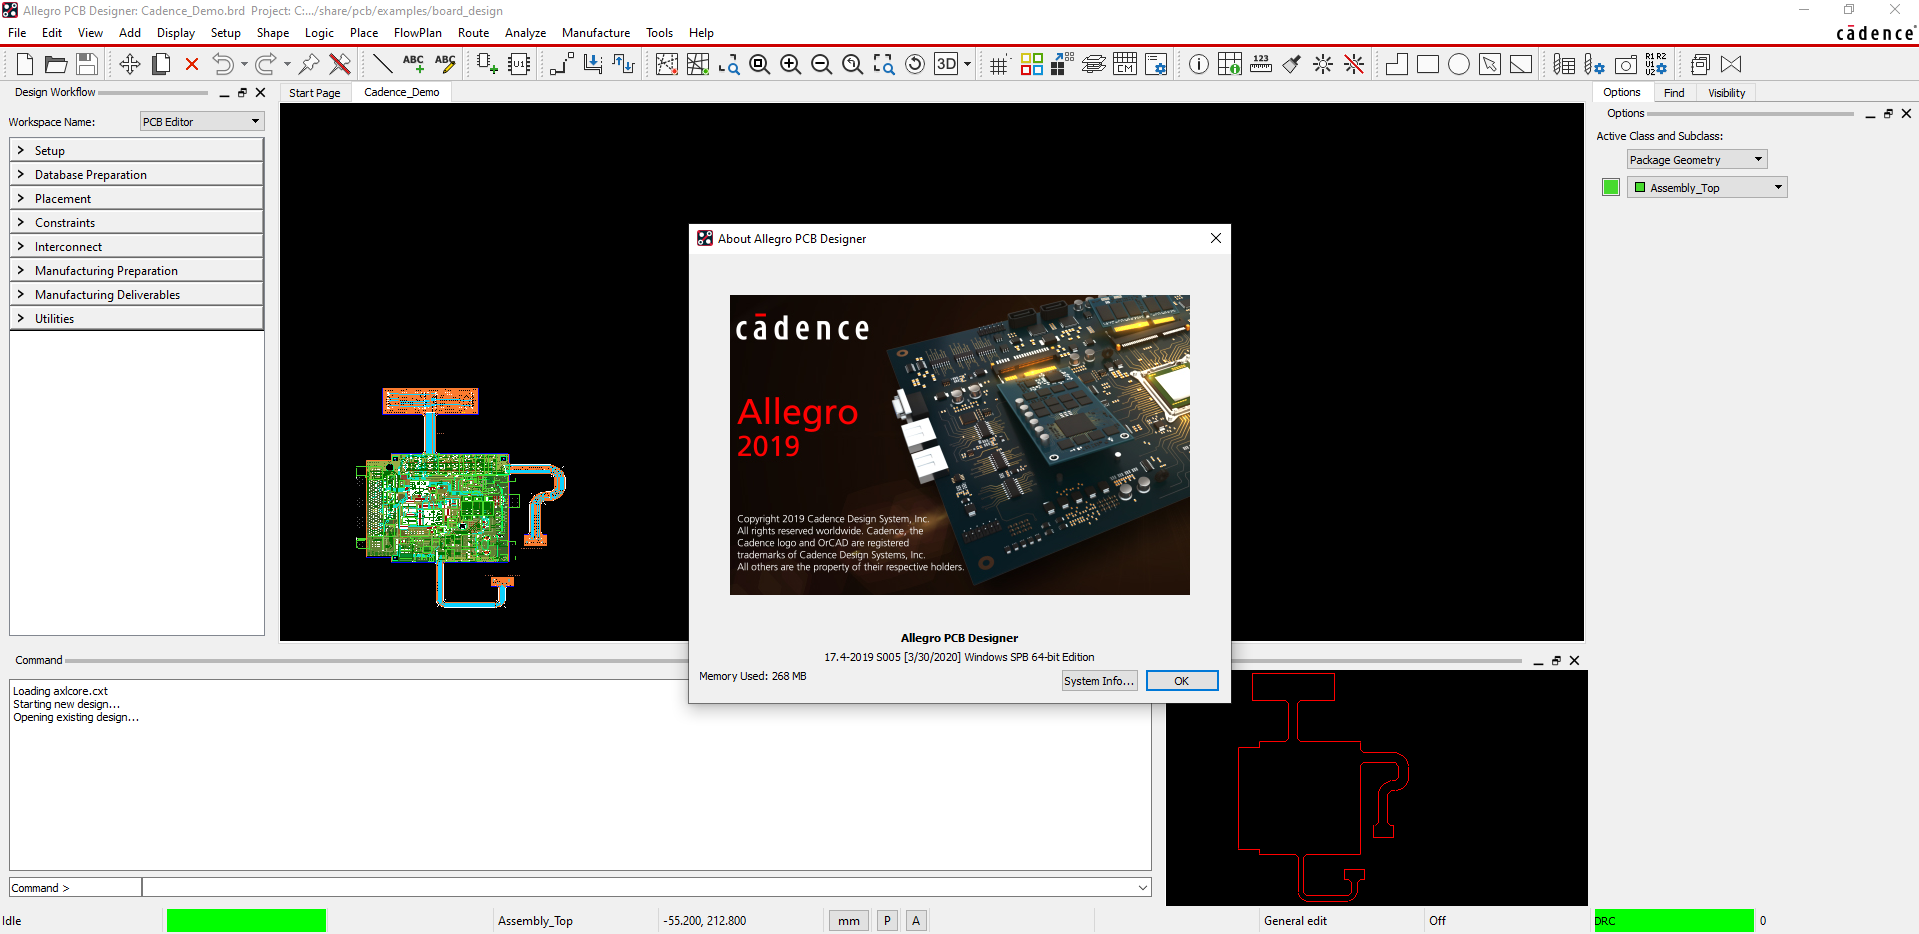Click the Color visibility (colored squares) icon
The width and height of the screenshot is (1919, 934).
click(1032, 65)
